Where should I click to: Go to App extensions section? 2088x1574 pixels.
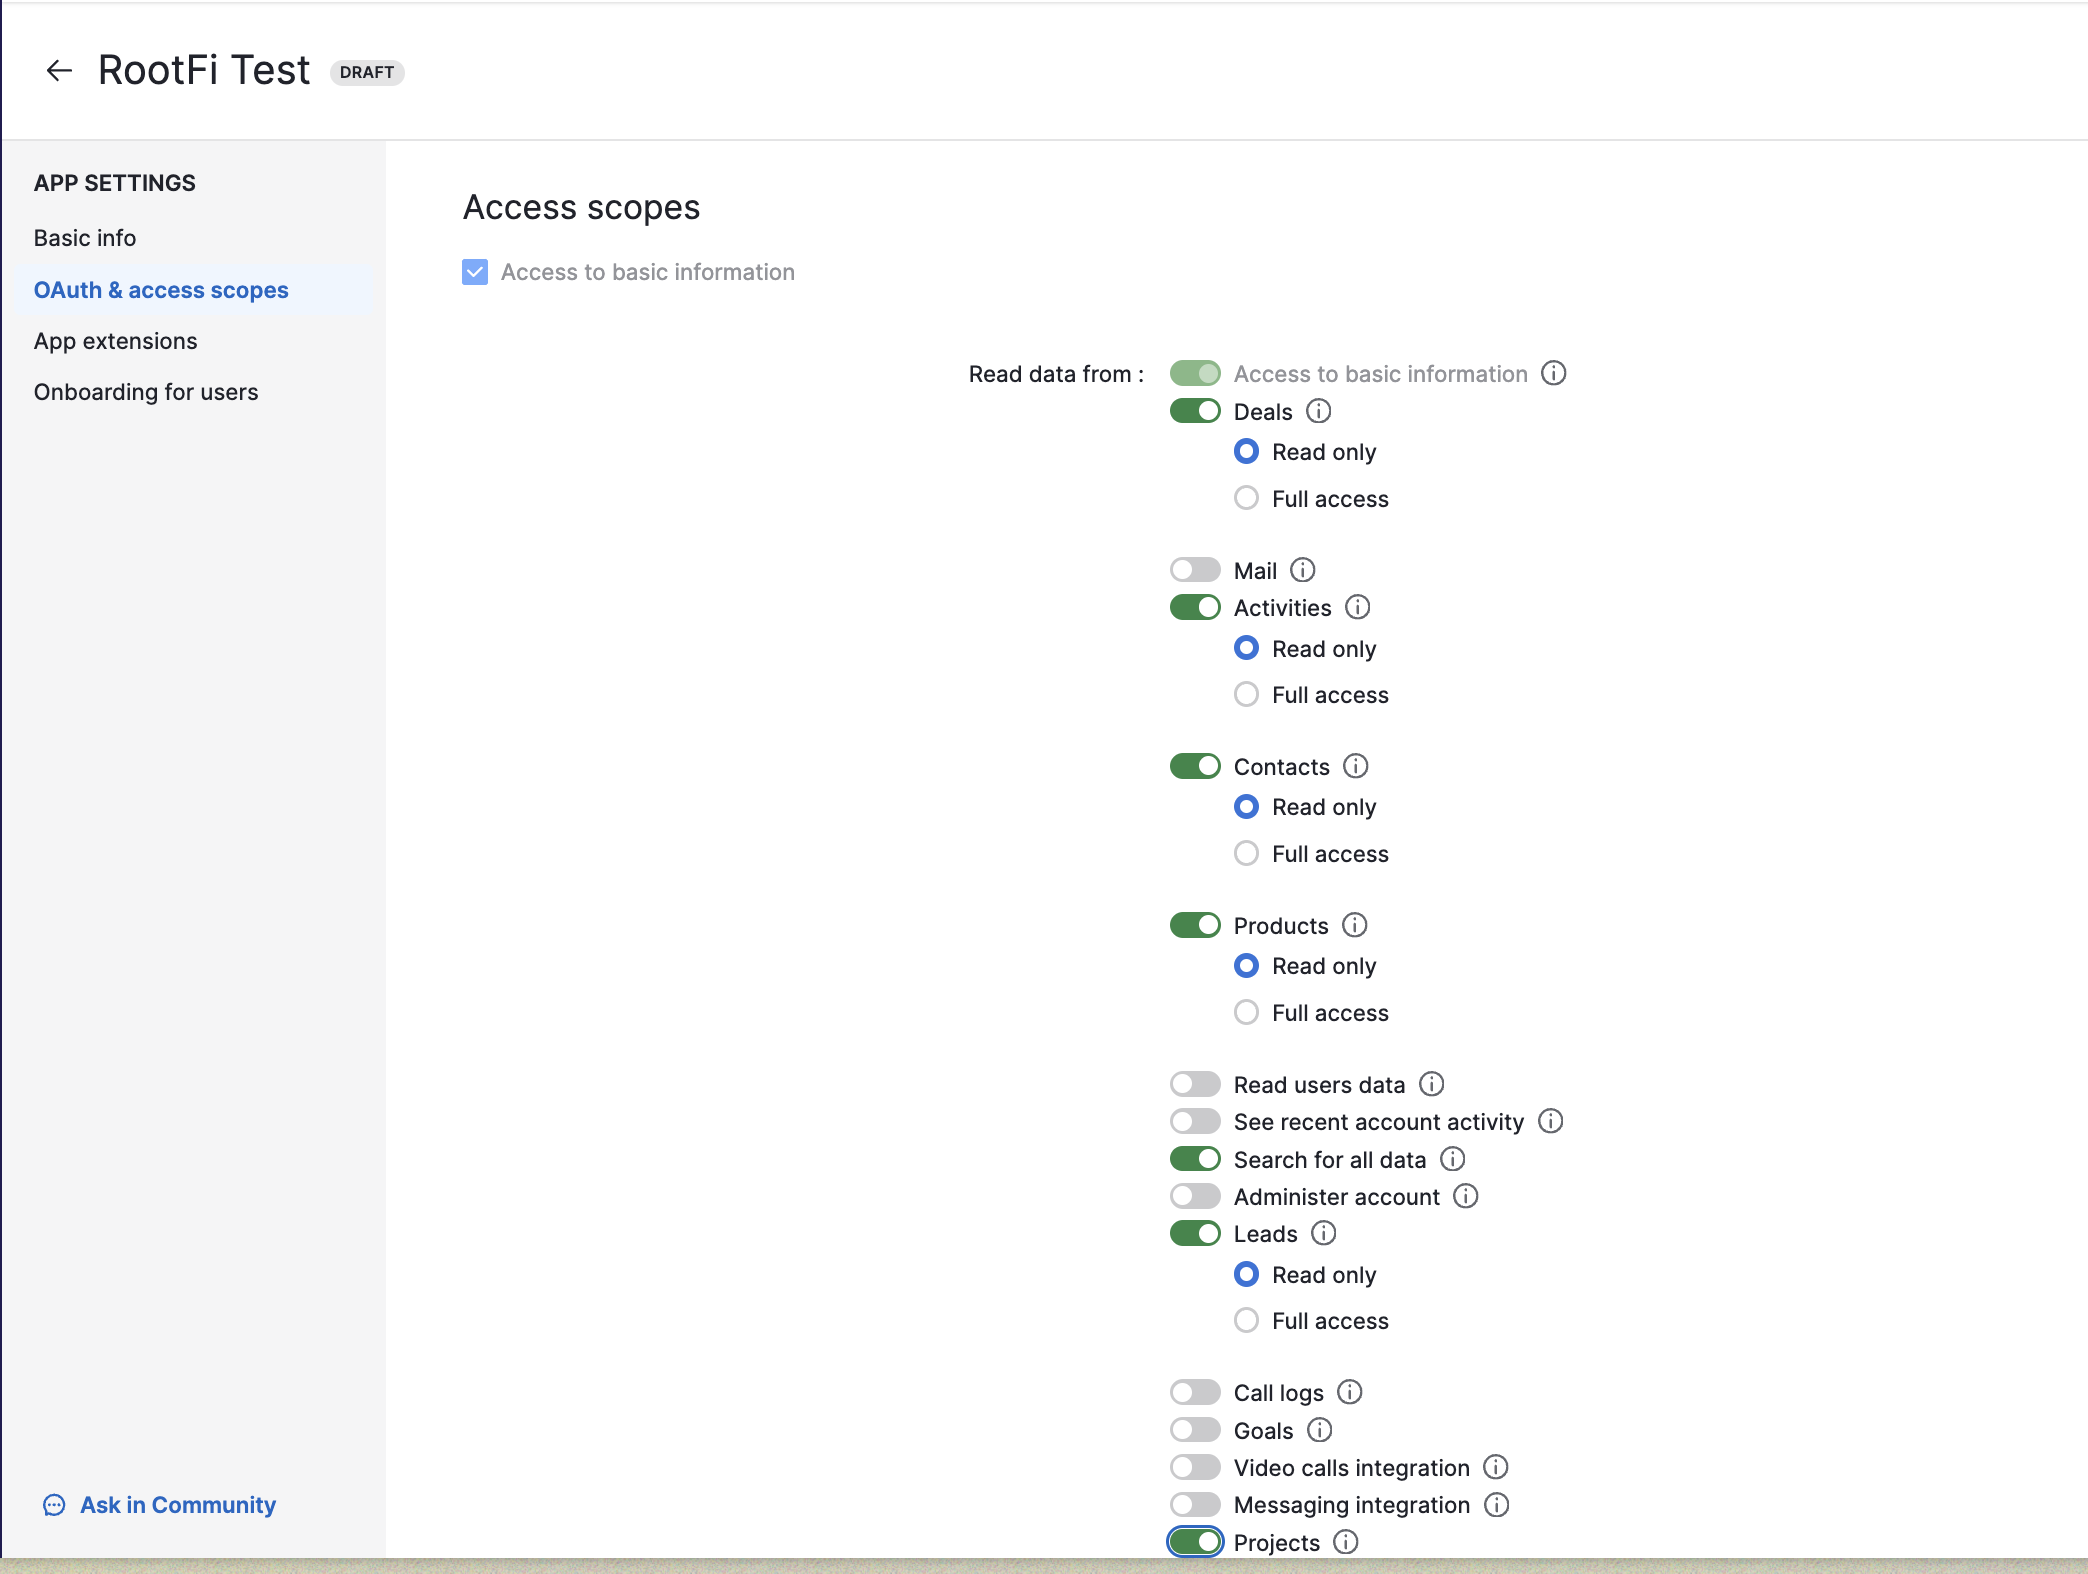click(116, 341)
